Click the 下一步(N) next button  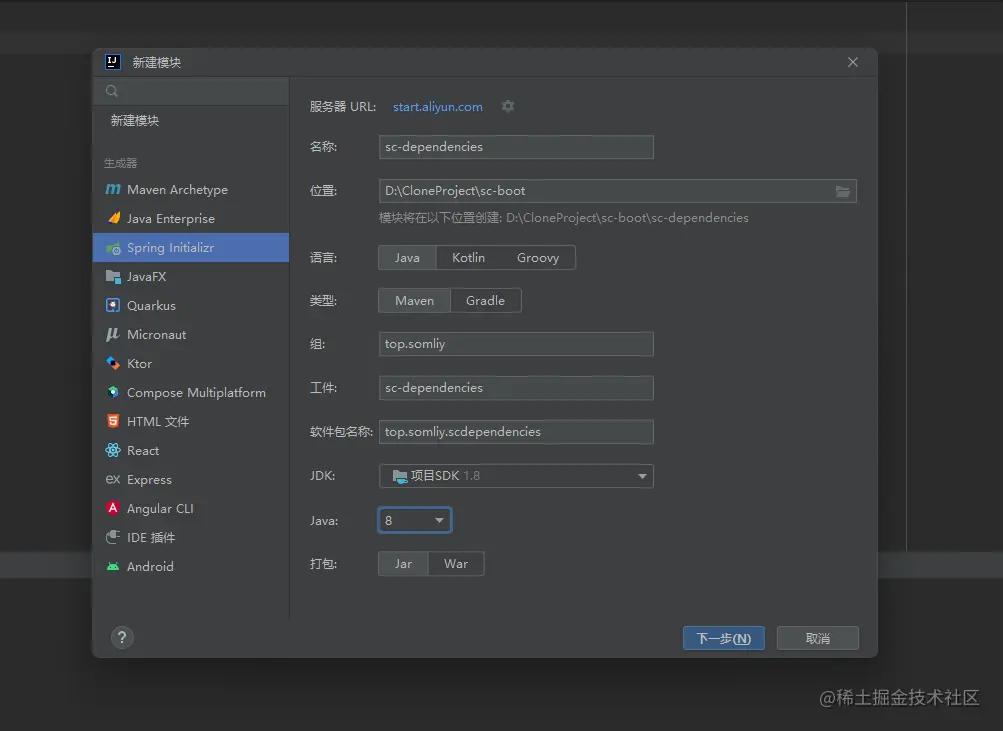pos(724,638)
